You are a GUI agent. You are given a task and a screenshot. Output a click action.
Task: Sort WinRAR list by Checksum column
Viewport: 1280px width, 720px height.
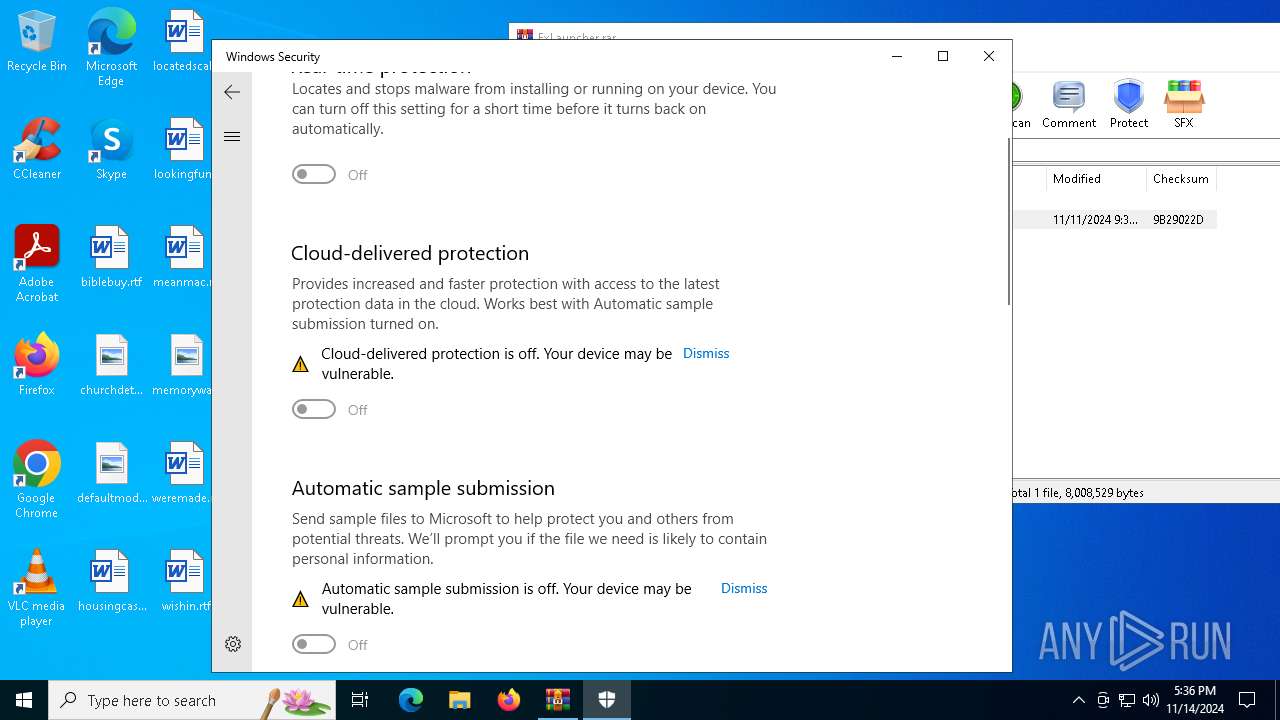tap(1181, 179)
